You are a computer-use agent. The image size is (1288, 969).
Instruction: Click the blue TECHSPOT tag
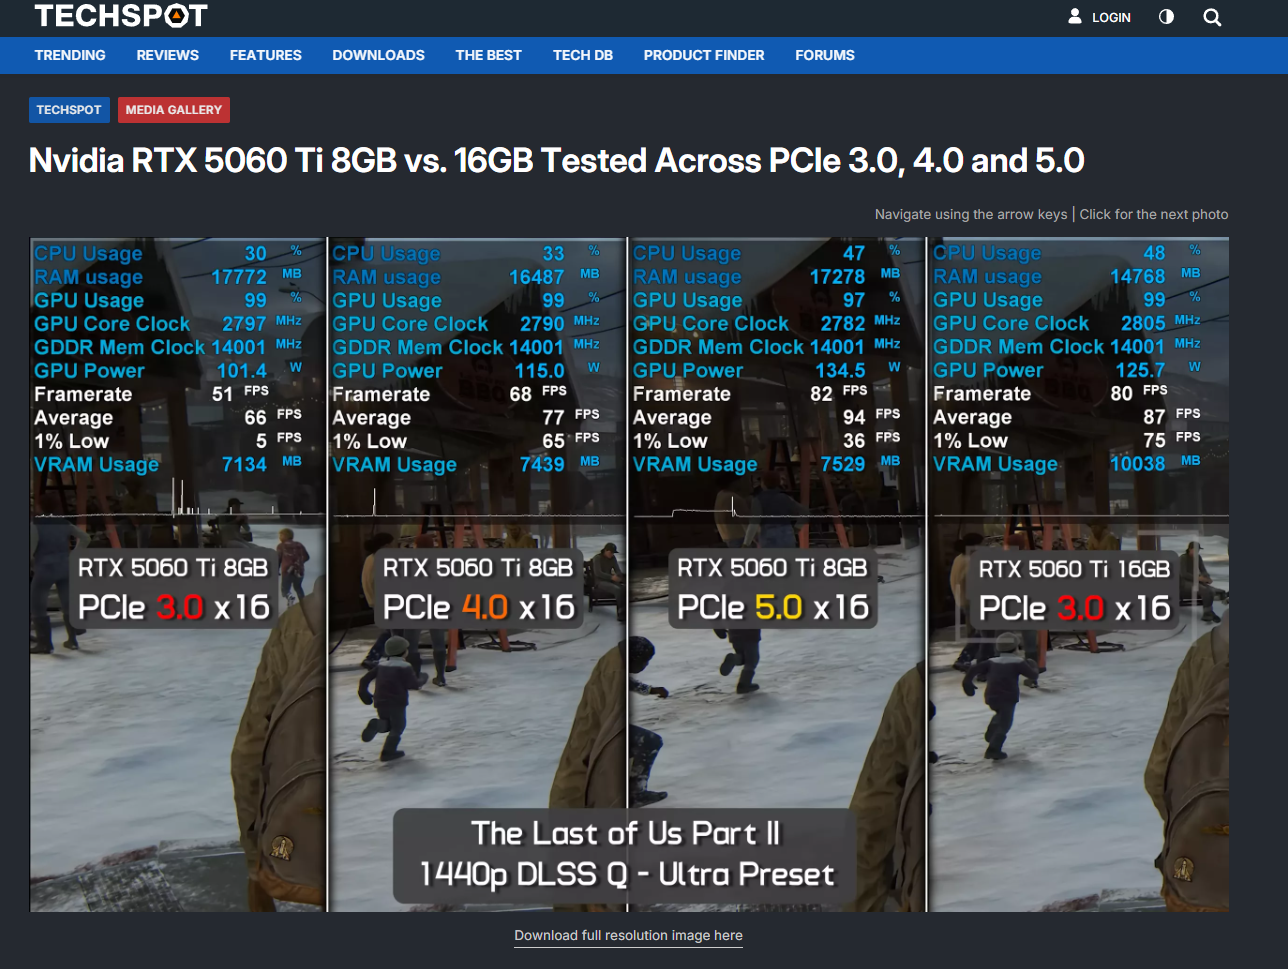(x=69, y=110)
